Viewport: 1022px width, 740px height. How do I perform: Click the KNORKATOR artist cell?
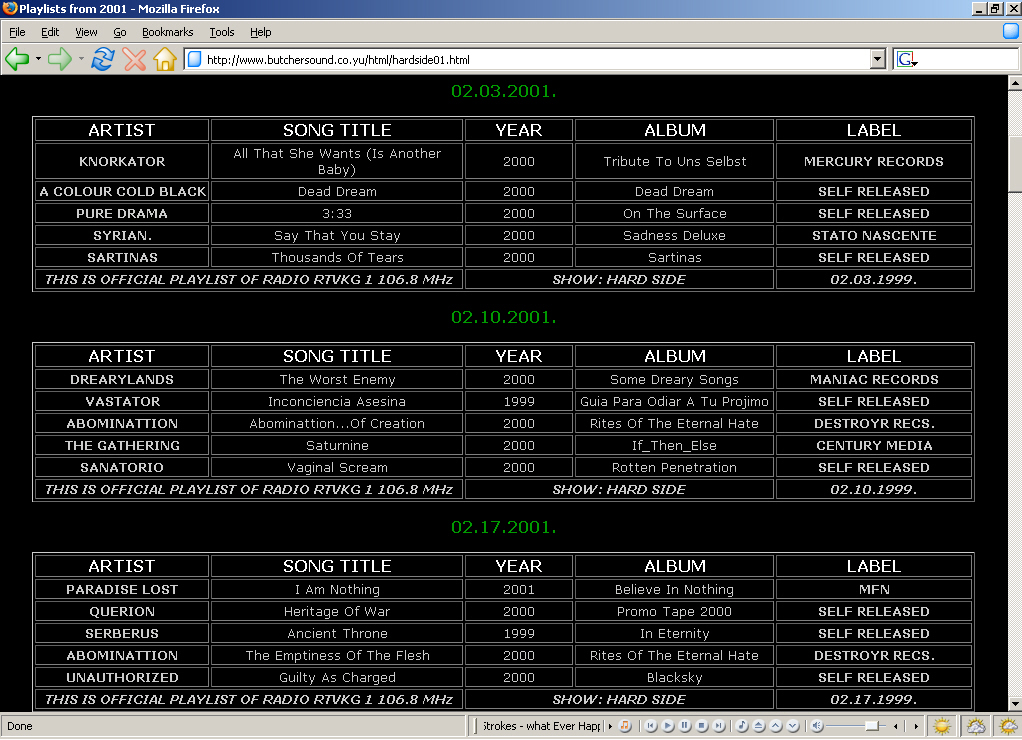tap(122, 161)
